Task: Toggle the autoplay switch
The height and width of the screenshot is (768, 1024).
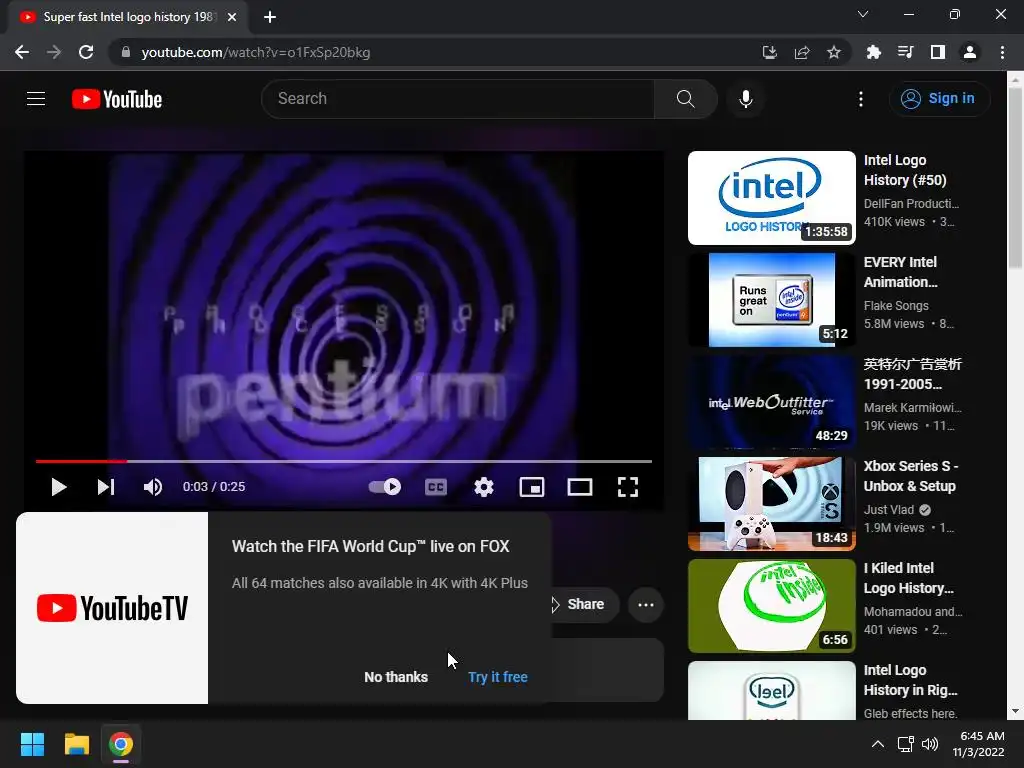Action: point(385,487)
